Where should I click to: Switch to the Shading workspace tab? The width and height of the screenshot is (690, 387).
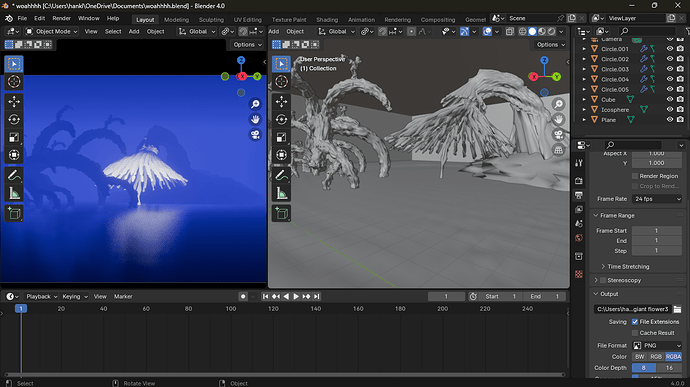[327, 19]
